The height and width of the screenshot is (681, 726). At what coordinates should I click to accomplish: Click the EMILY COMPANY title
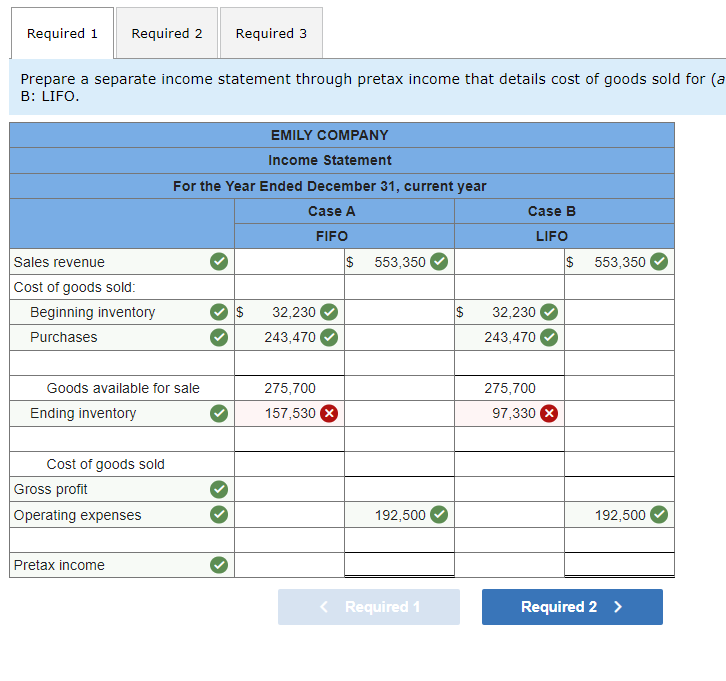point(330,135)
